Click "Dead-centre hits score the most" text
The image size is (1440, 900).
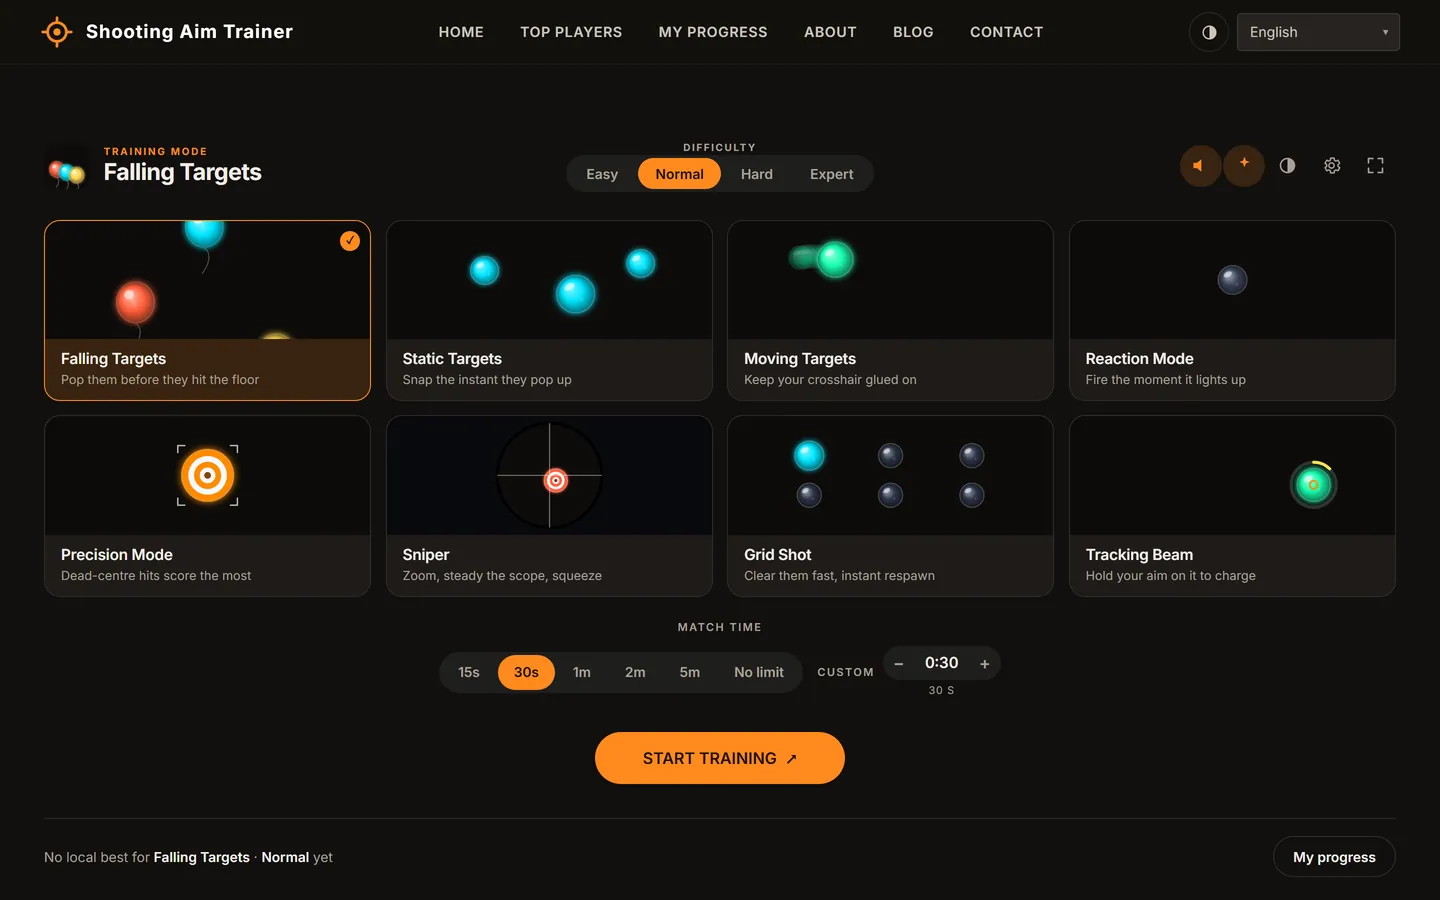coord(156,576)
